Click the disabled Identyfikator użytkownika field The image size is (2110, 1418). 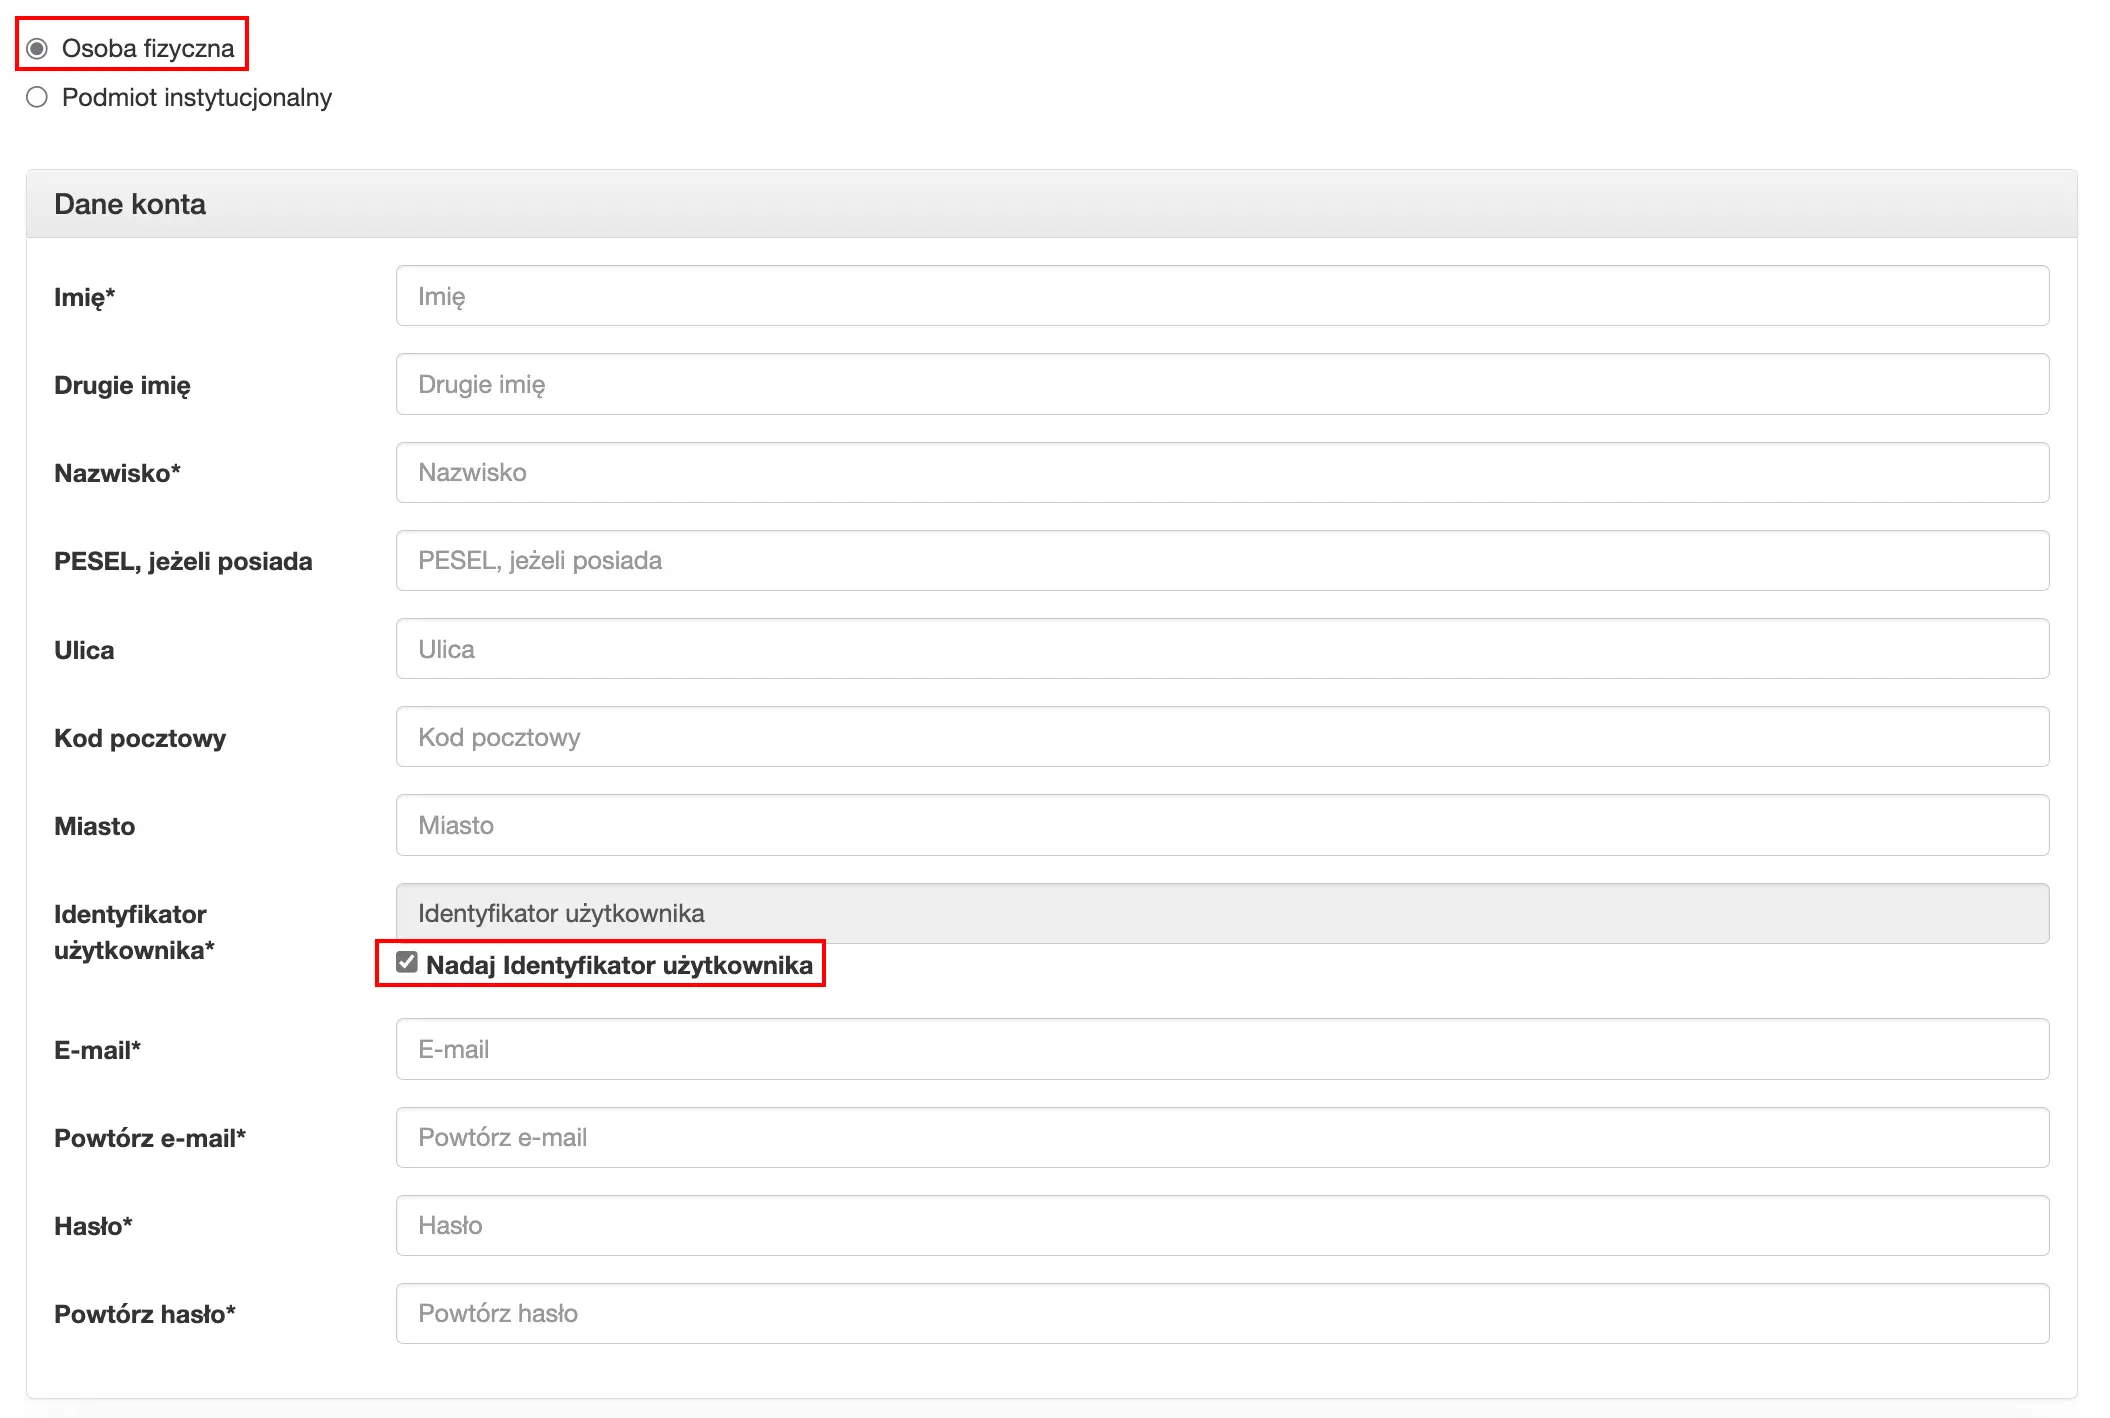1221,913
